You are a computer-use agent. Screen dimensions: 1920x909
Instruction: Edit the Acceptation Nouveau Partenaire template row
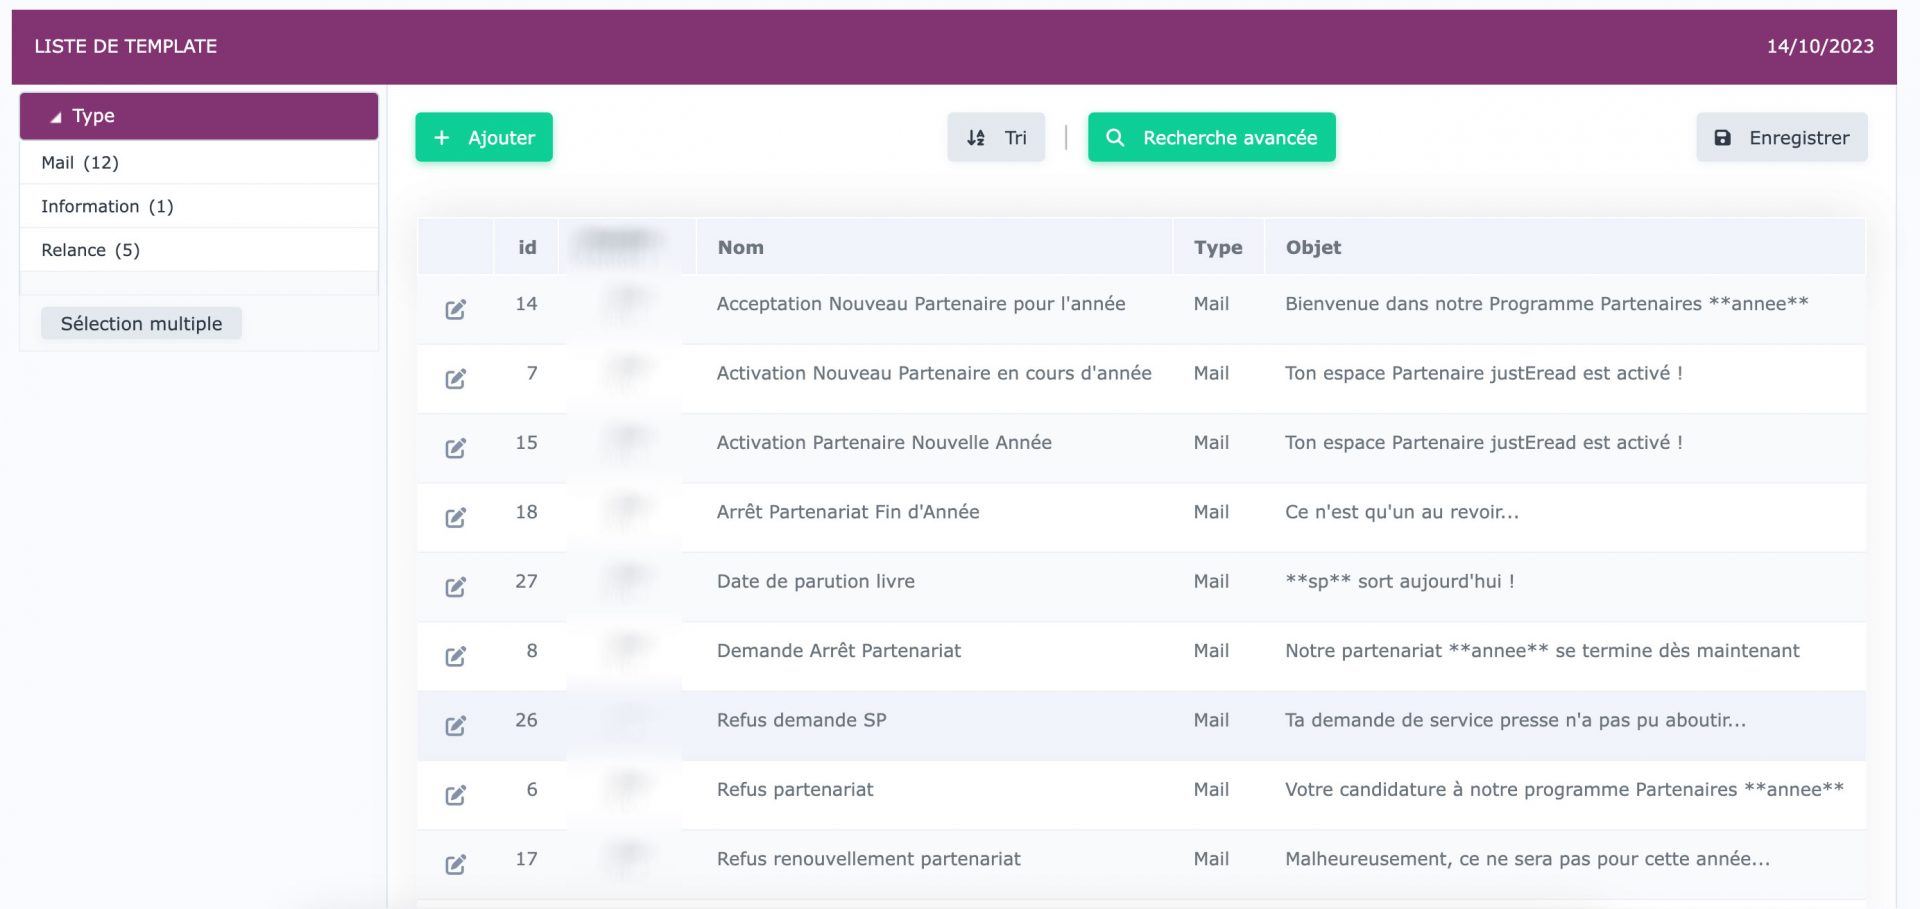[x=455, y=310]
